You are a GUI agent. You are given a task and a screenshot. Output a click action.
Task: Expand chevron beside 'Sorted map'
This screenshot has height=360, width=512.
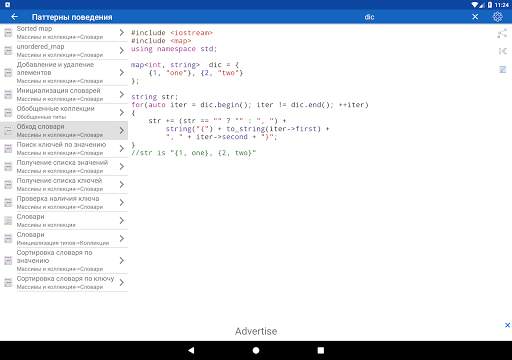(122, 32)
